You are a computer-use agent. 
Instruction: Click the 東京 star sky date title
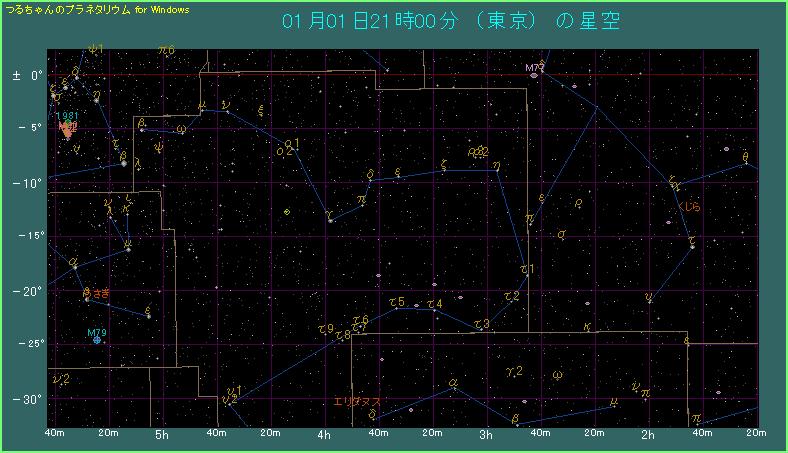pos(452,21)
